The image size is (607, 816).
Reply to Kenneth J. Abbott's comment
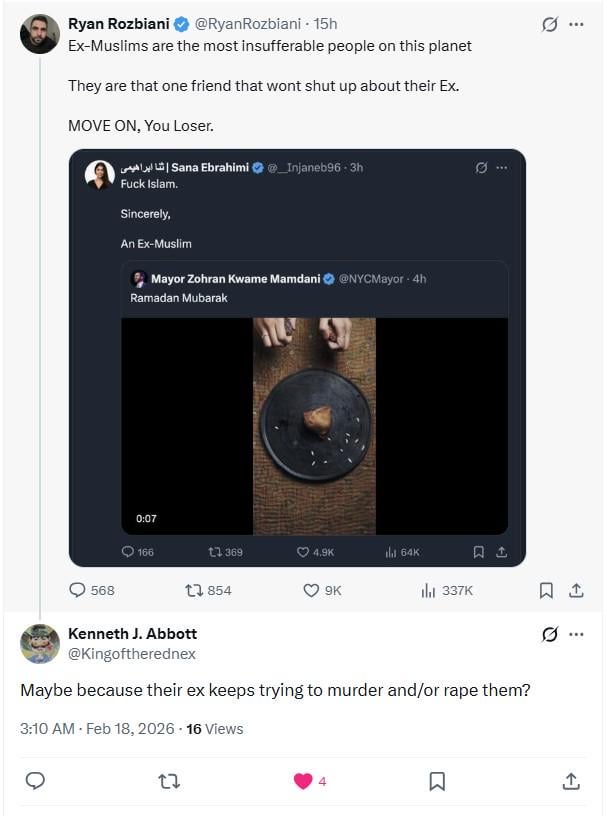[35, 781]
